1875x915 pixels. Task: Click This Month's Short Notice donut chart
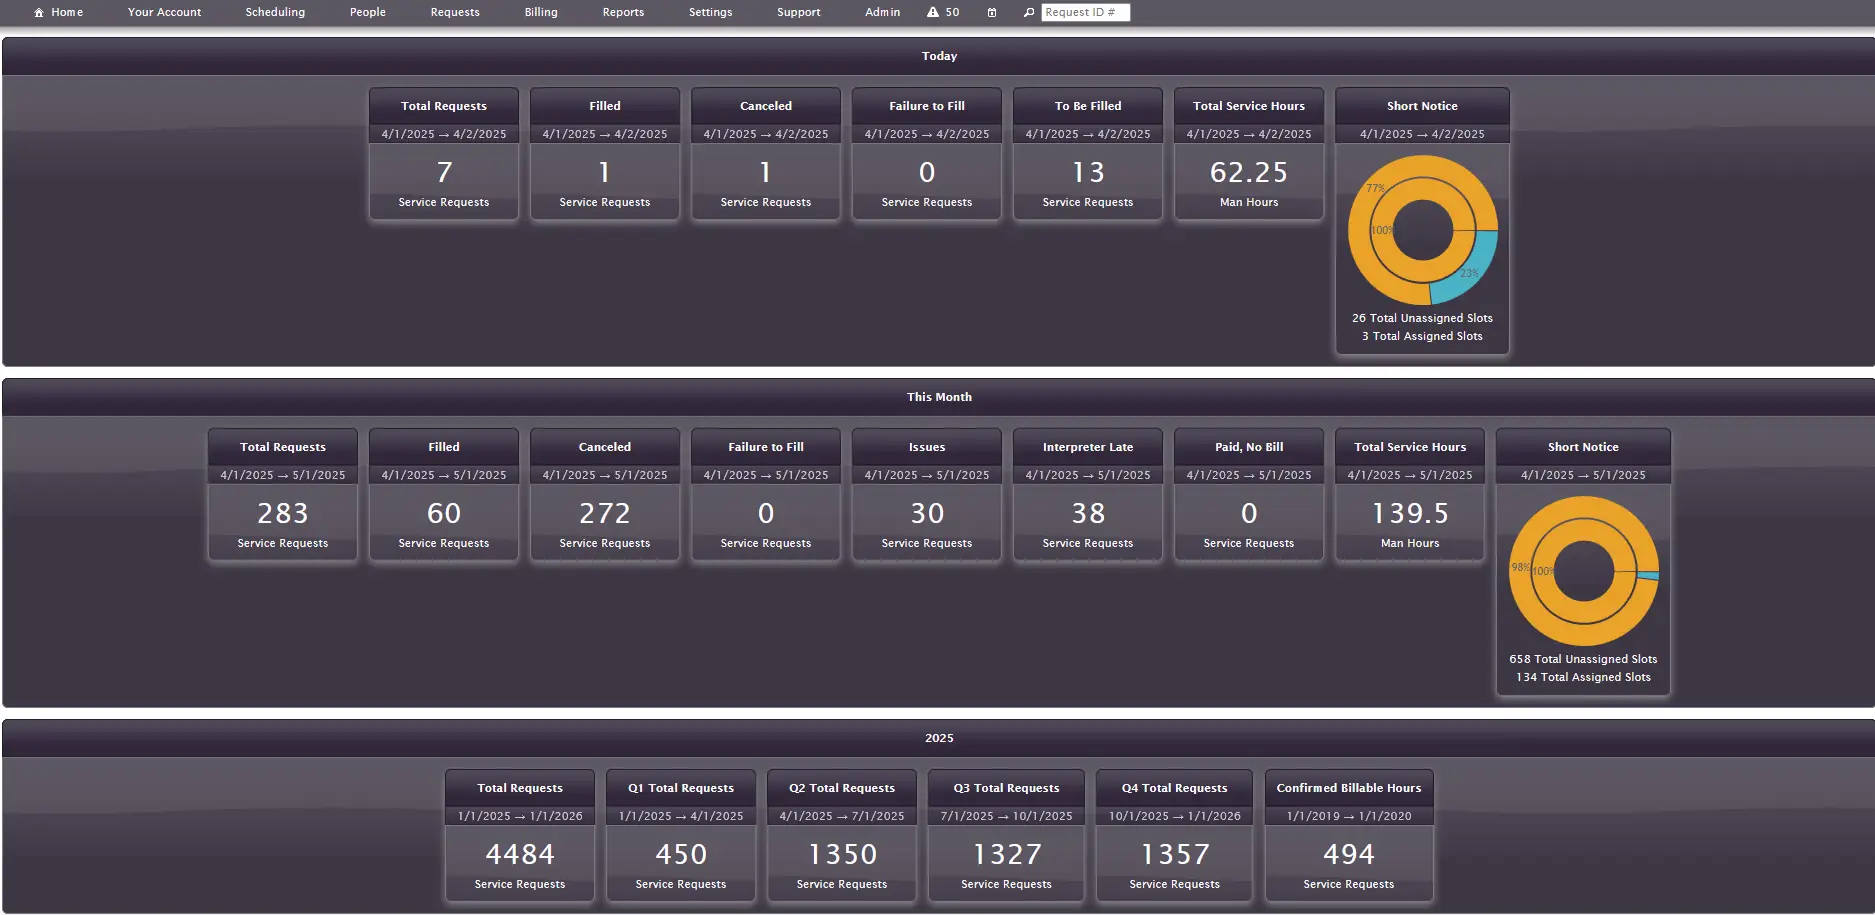pos(1583,571)
